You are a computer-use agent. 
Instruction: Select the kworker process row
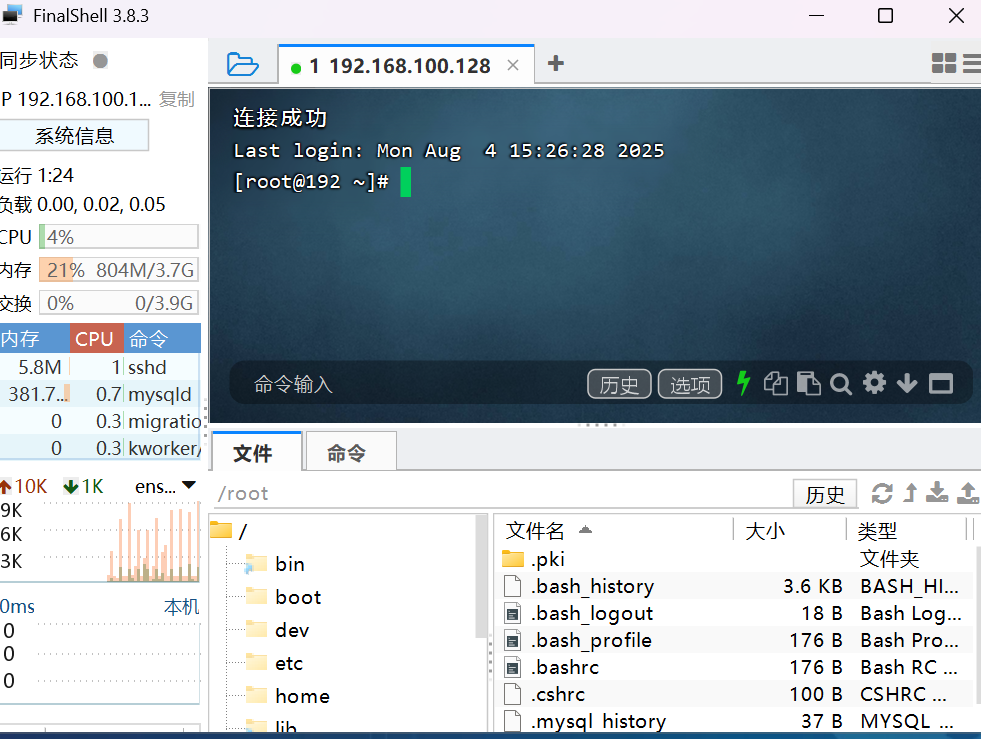pyautogui.click(x=100, y=448)
